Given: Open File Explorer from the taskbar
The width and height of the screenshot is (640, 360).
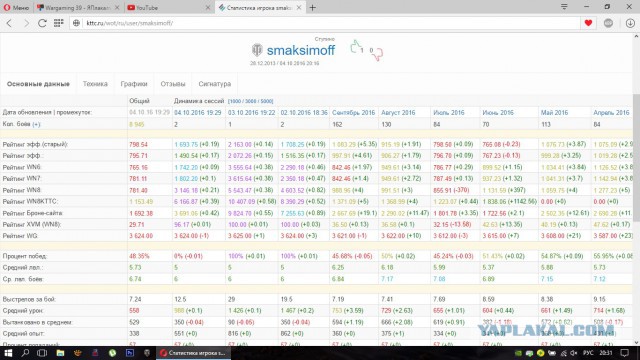Looking at the screenshot, I should [60, 353].
